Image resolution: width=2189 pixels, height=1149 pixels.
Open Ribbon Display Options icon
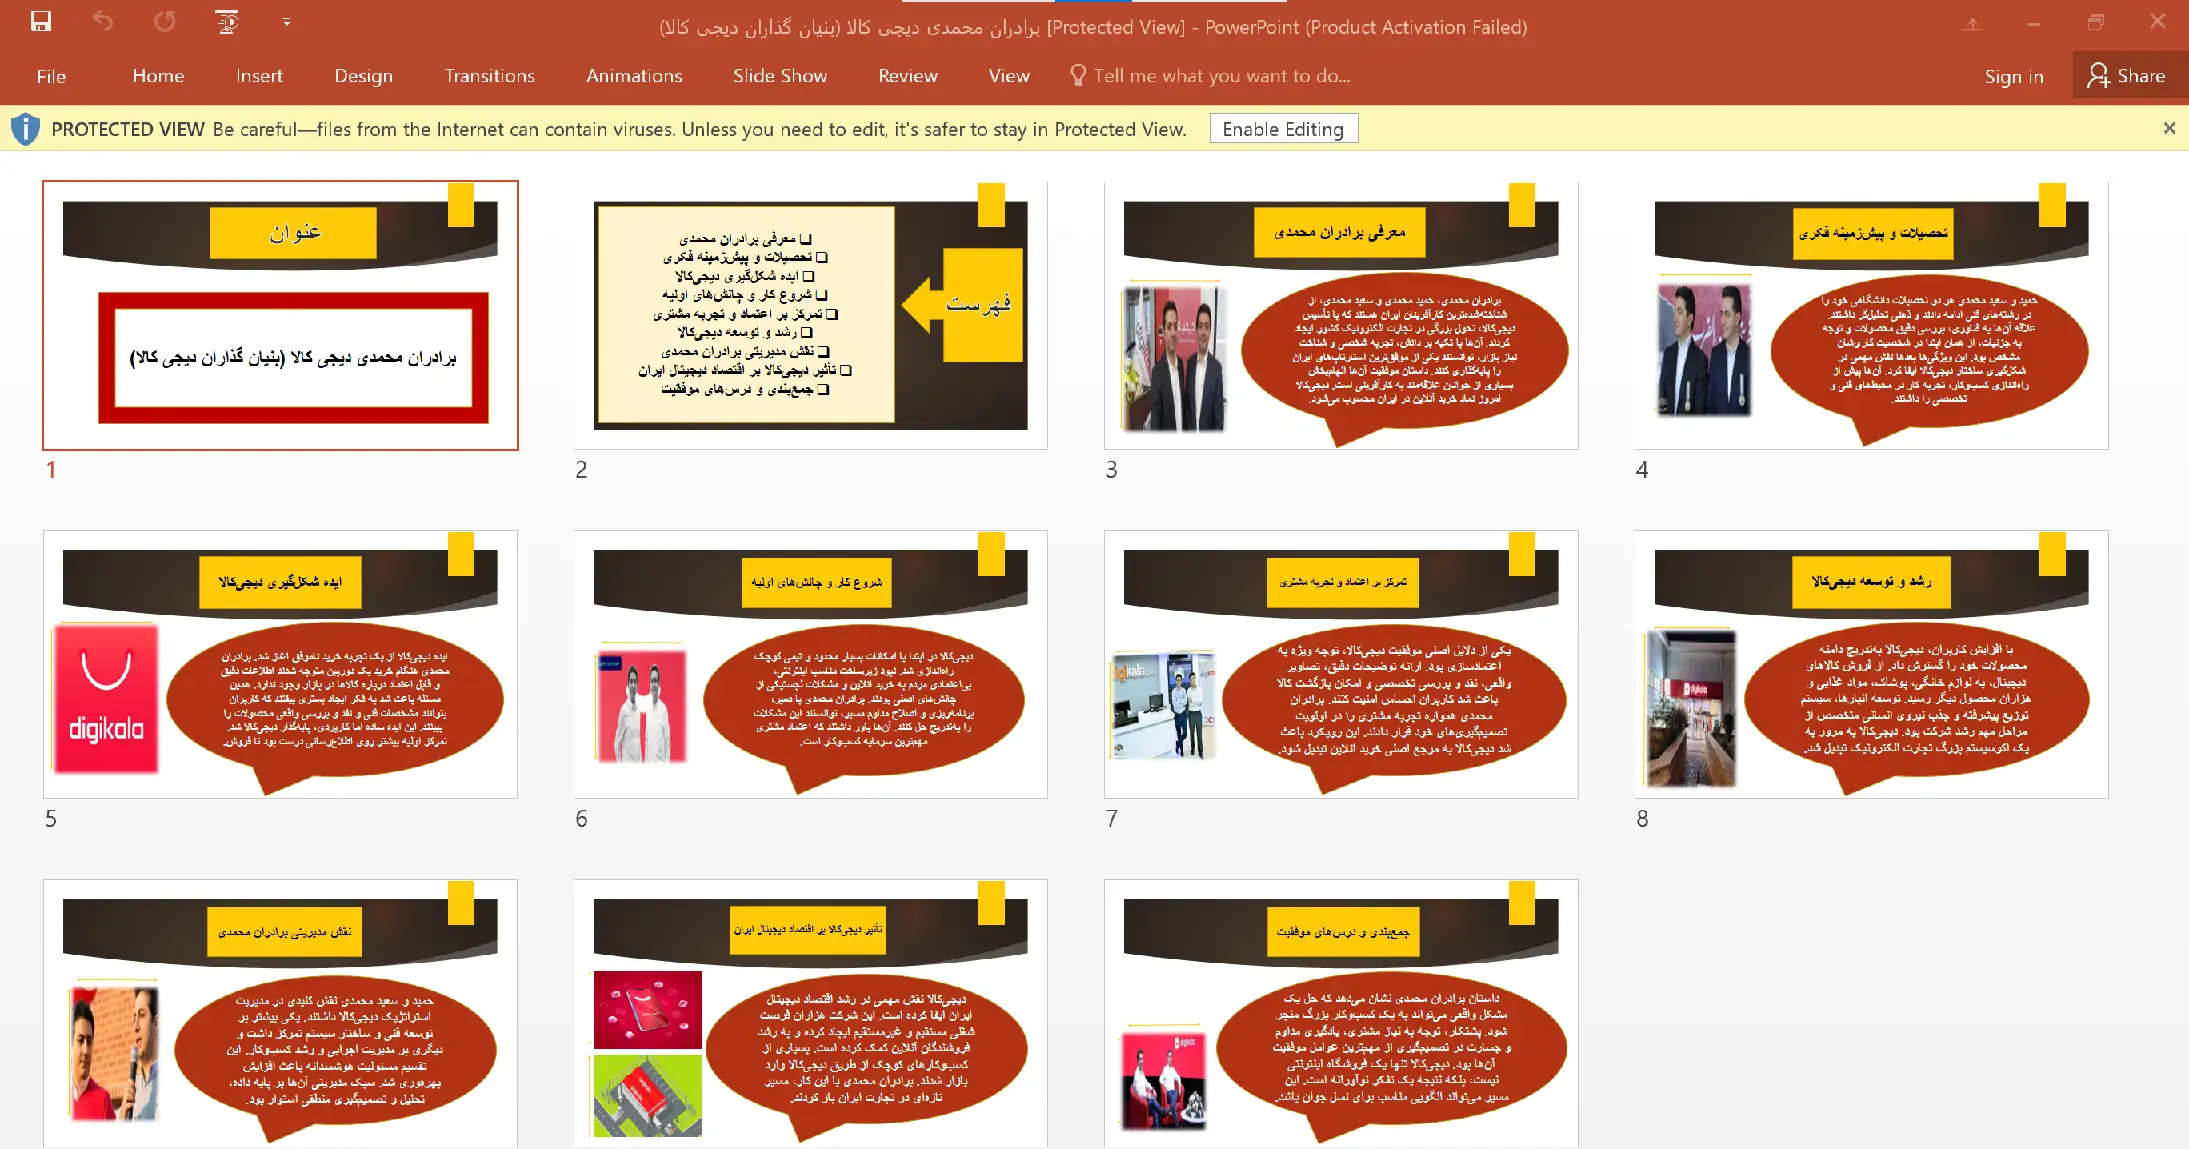click(x=1972, y=23)
